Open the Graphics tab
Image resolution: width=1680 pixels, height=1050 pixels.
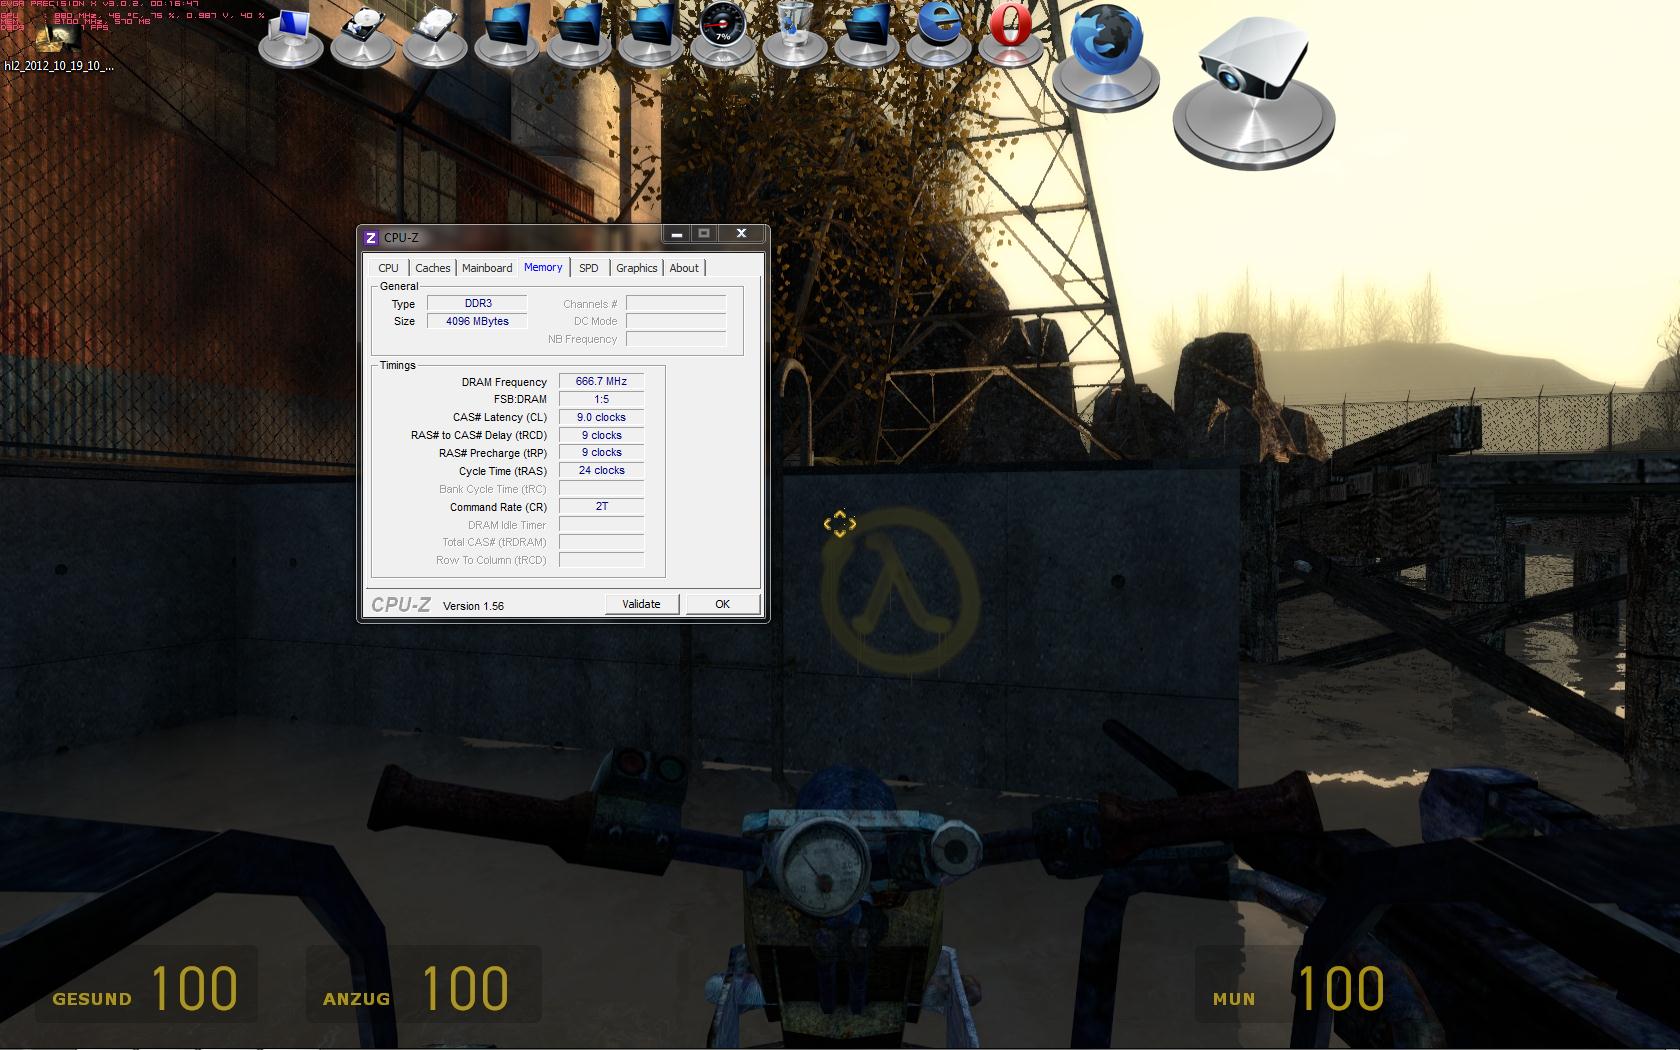(636, 268)
